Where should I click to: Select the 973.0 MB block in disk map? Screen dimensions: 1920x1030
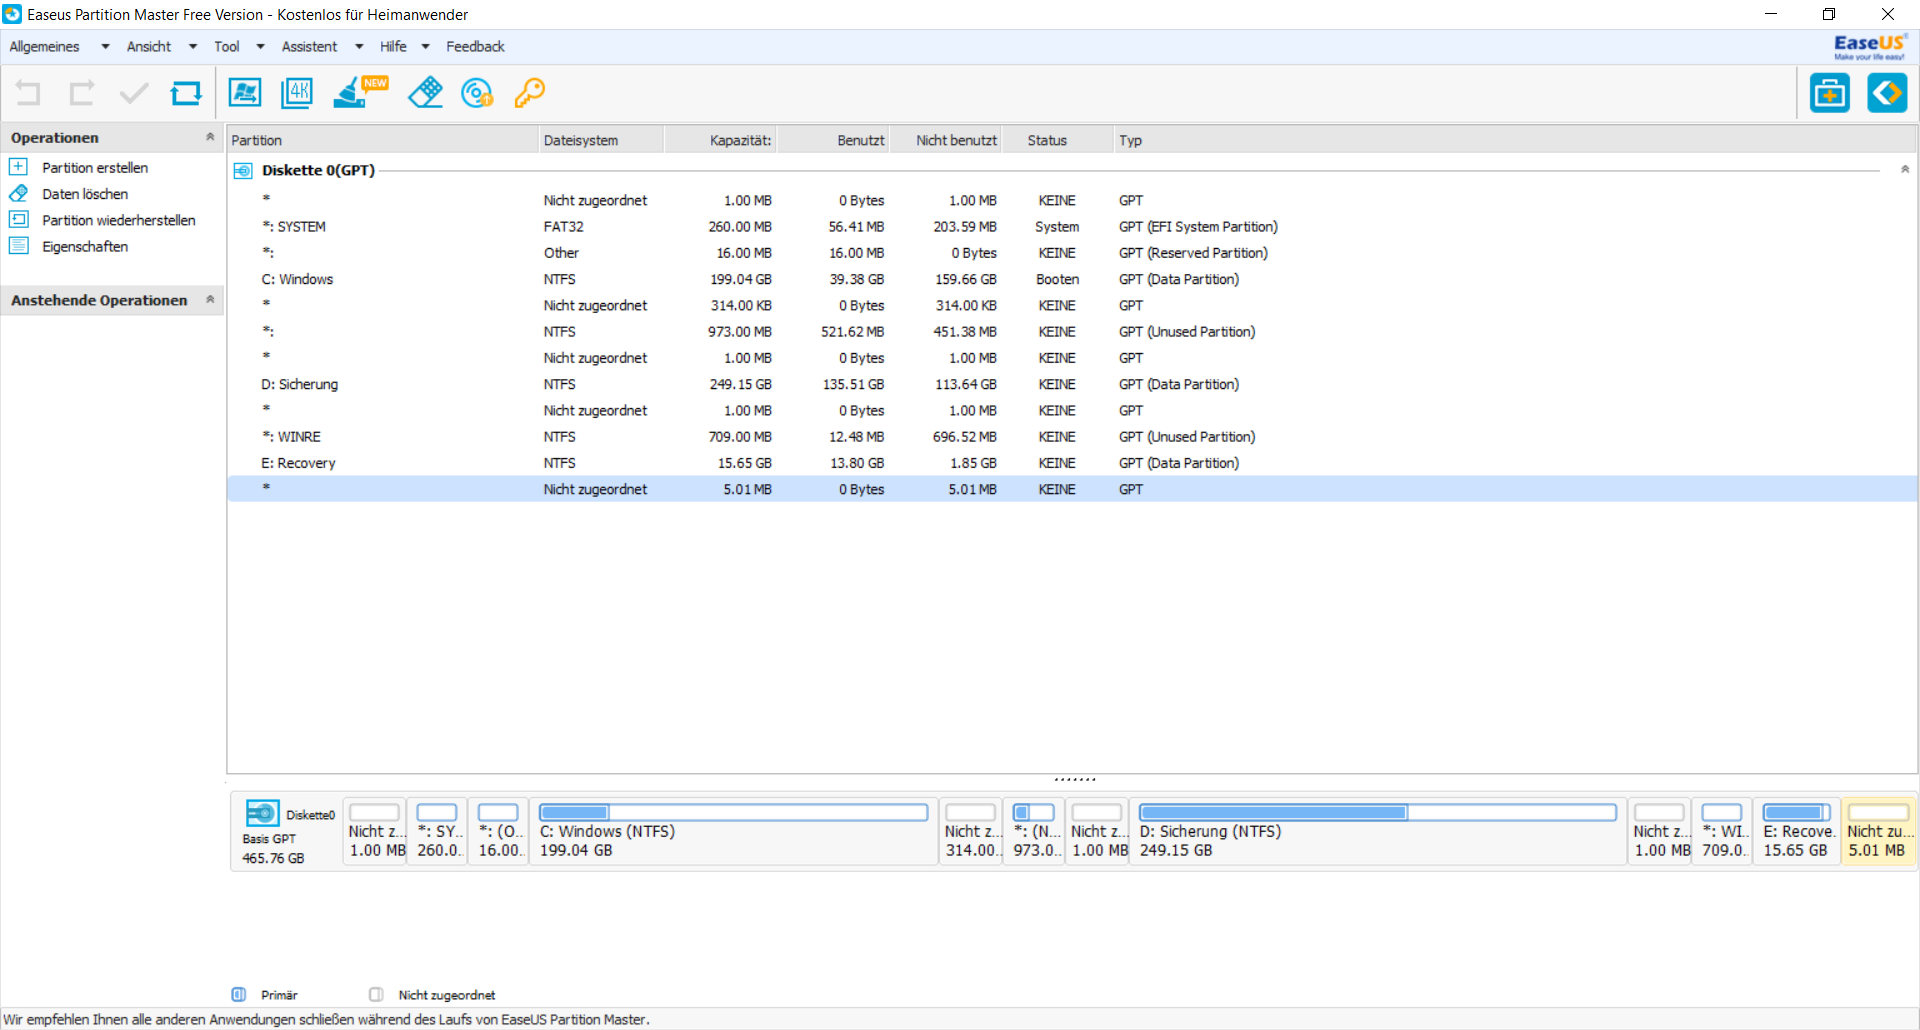tap(1034, 831)
